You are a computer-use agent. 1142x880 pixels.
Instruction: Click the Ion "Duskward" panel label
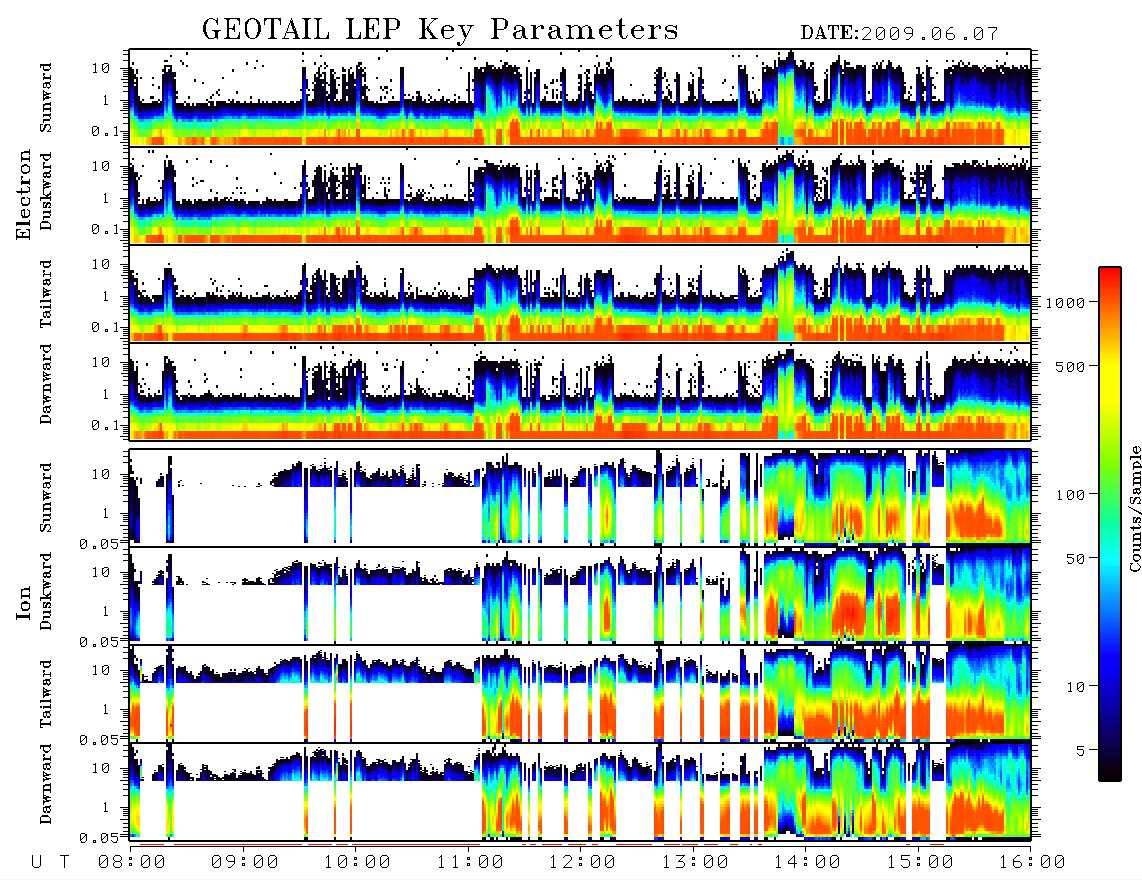46,592
